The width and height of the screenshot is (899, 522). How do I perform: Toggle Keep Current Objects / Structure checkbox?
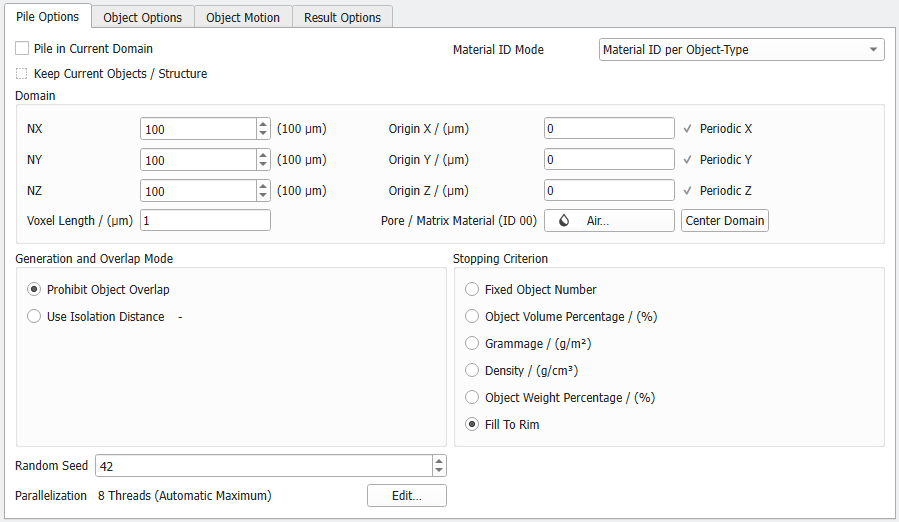click(x=22, y=73)
